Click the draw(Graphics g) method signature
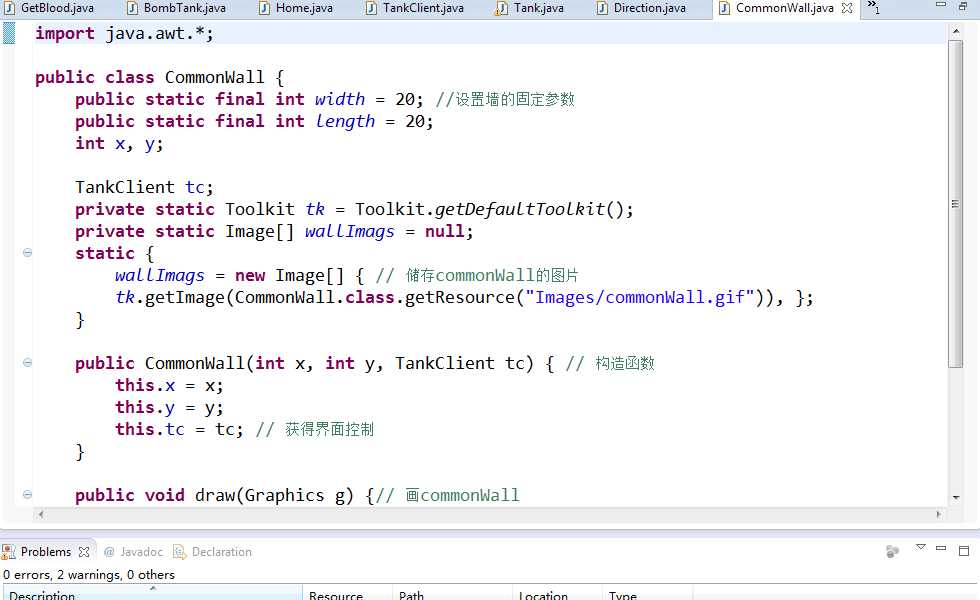980x600 pixels. tap(214, 495)
